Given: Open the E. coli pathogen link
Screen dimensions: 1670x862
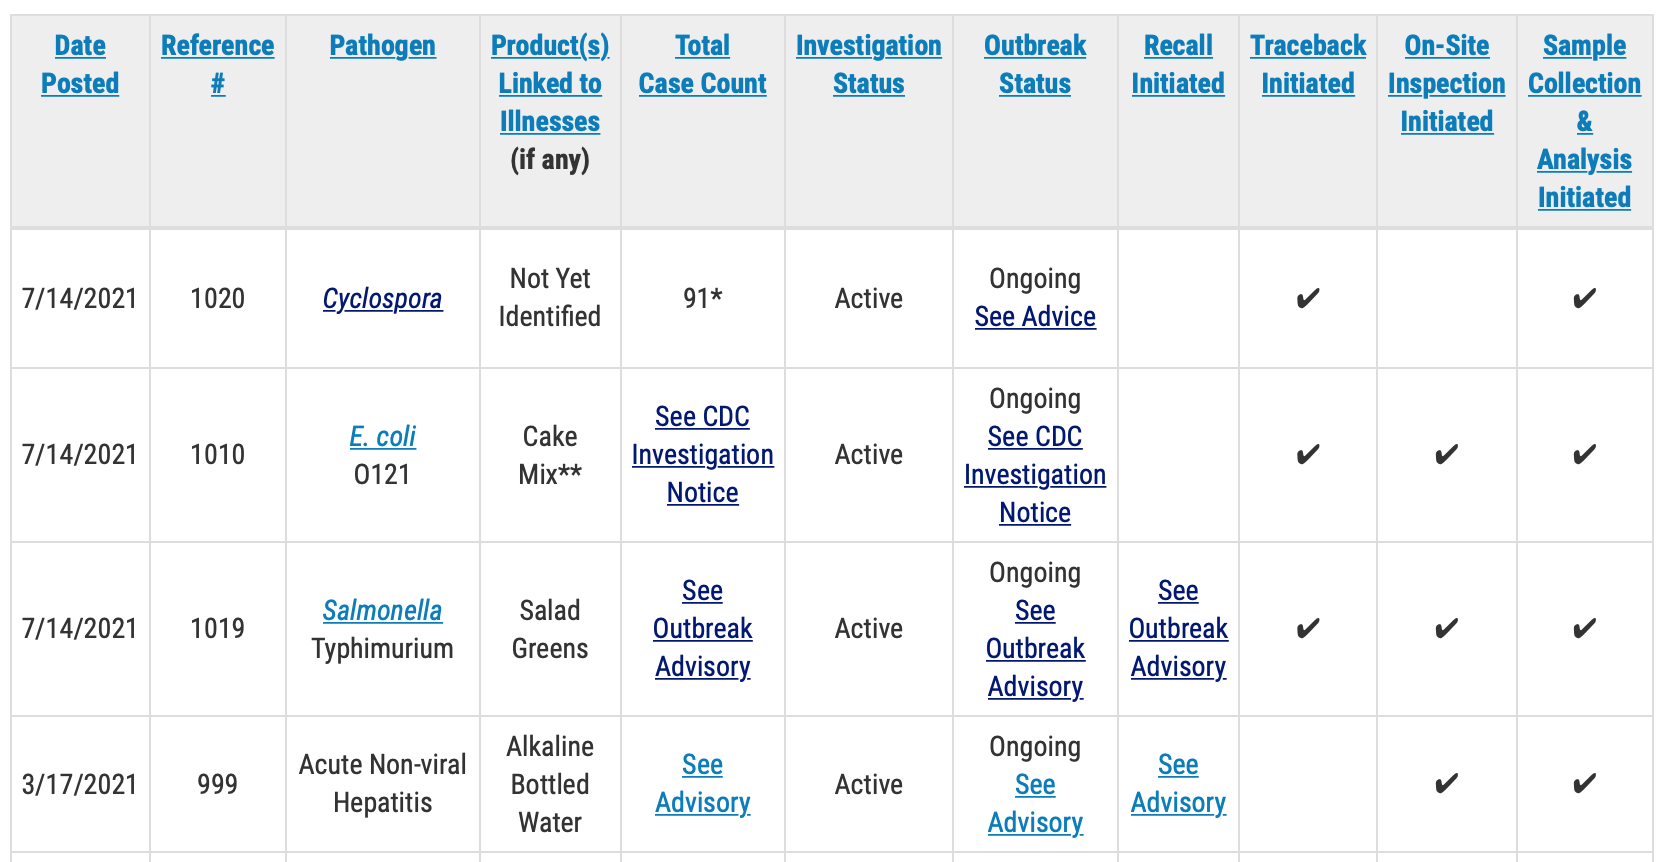Looking at the screenshot, I should point(382,437).
